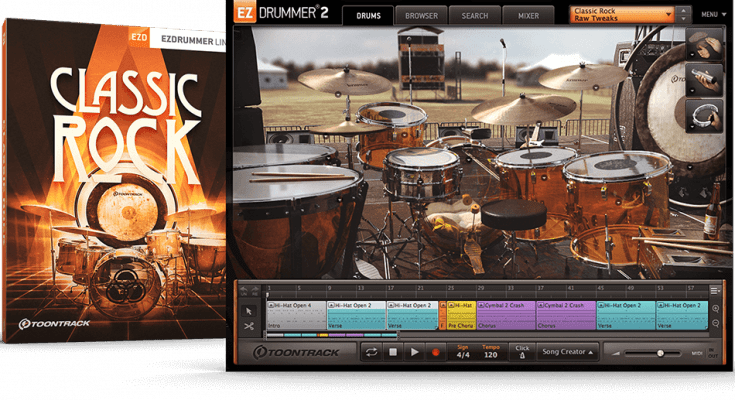Select the yellow Pre Chorus song block
Screen dimensions: 735x400
pyautogui.click(x=461, y=313)
